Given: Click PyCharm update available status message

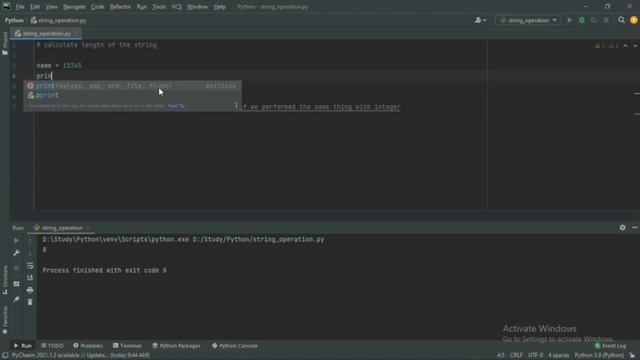Looking at the screenshot, I should coord(81,356).
